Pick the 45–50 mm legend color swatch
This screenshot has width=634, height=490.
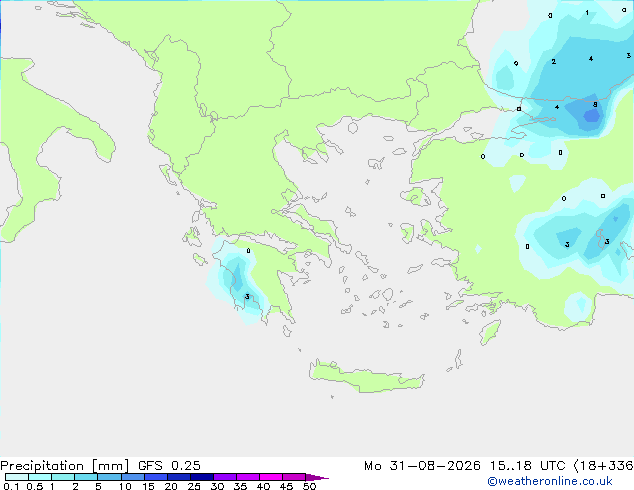pos(294,477)
